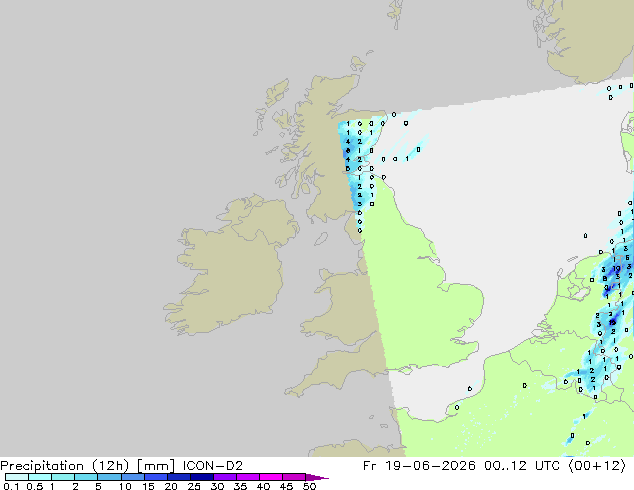Select legend swatch between 45 and 50

[294, 477]
